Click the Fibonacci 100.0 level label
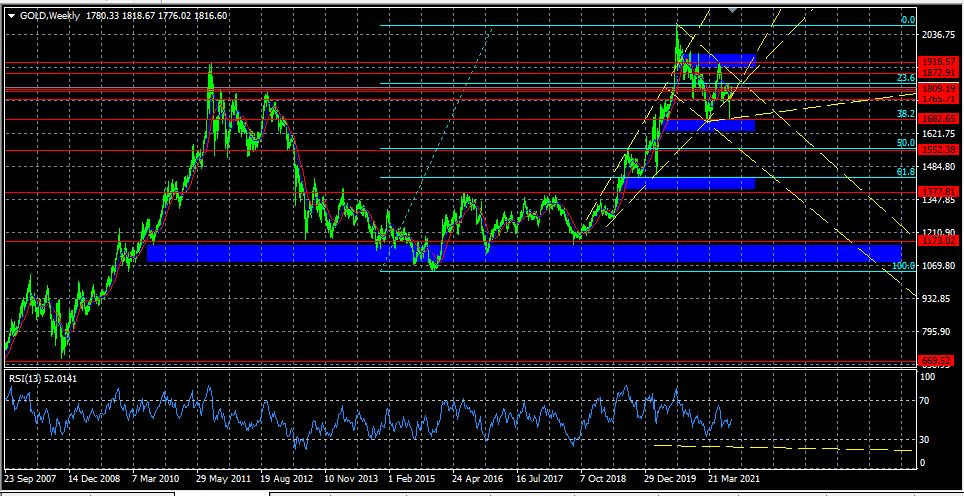 pyautogui.click(x=904, y=266)
